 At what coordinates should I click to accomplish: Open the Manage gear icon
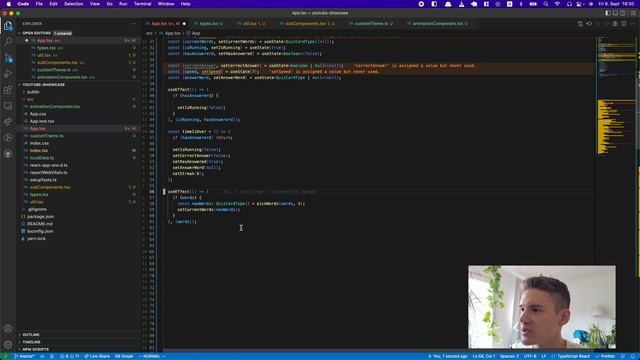tap(8, 344)
